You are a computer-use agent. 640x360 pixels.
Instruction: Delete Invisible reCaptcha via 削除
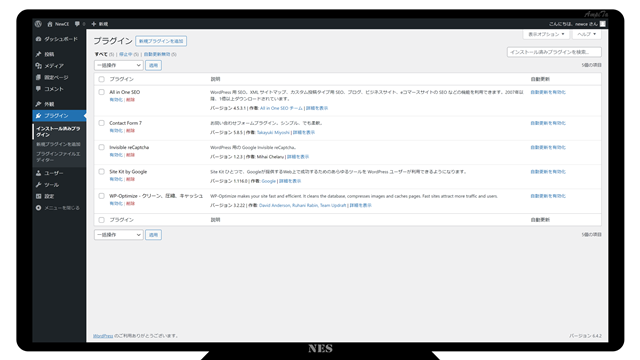[x=130, y=155]
